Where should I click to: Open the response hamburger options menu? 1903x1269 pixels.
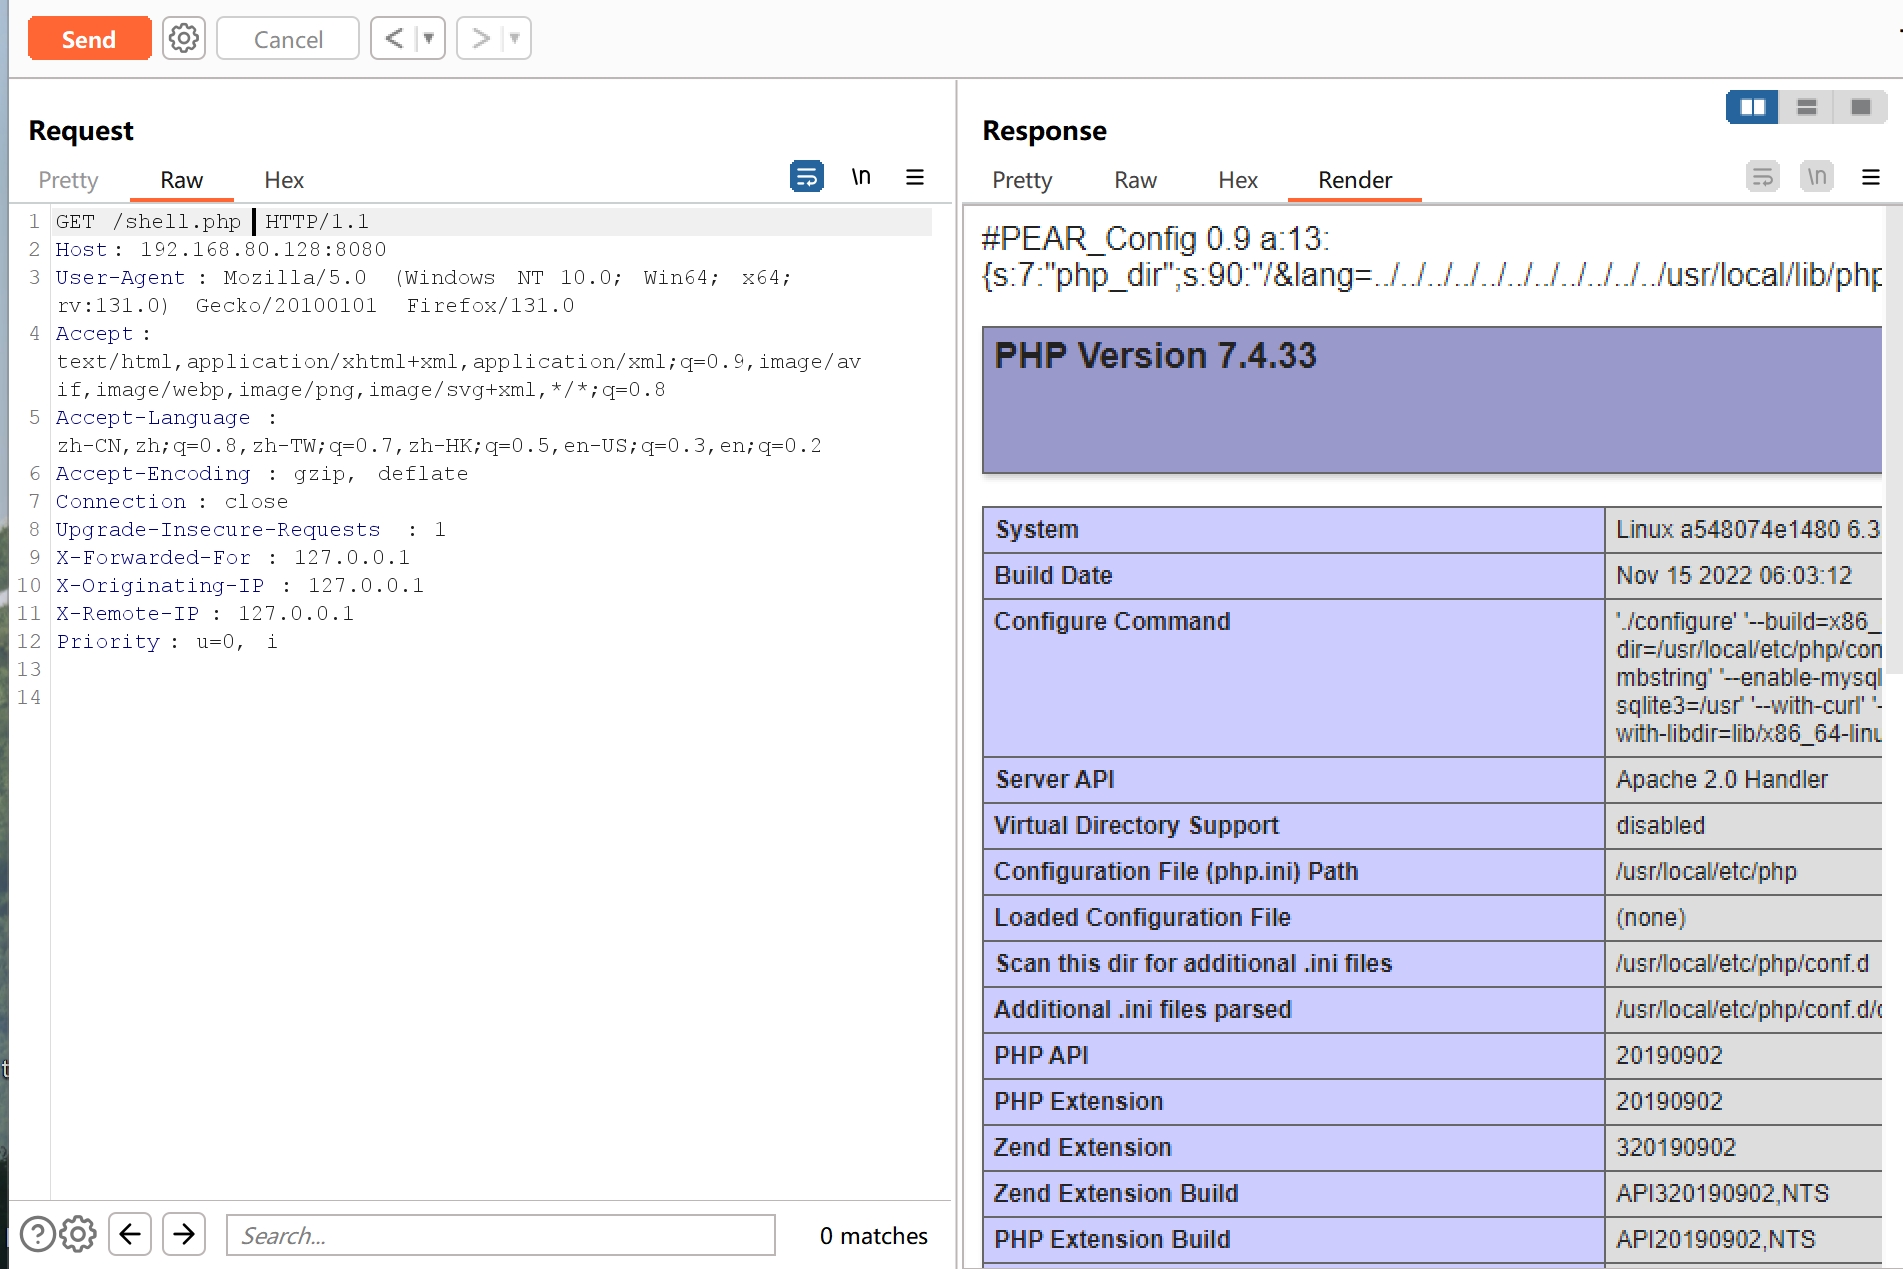[1870, 177]
